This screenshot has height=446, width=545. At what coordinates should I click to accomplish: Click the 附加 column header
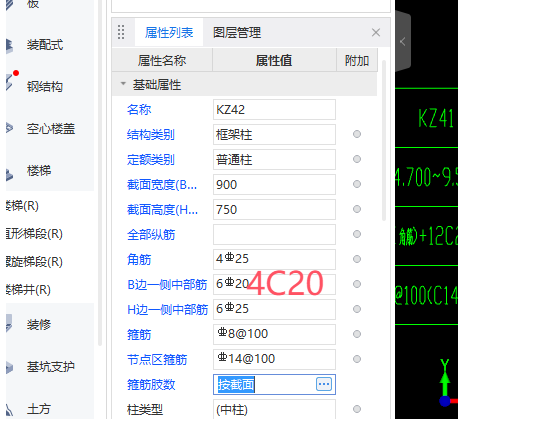coord(357,60)
